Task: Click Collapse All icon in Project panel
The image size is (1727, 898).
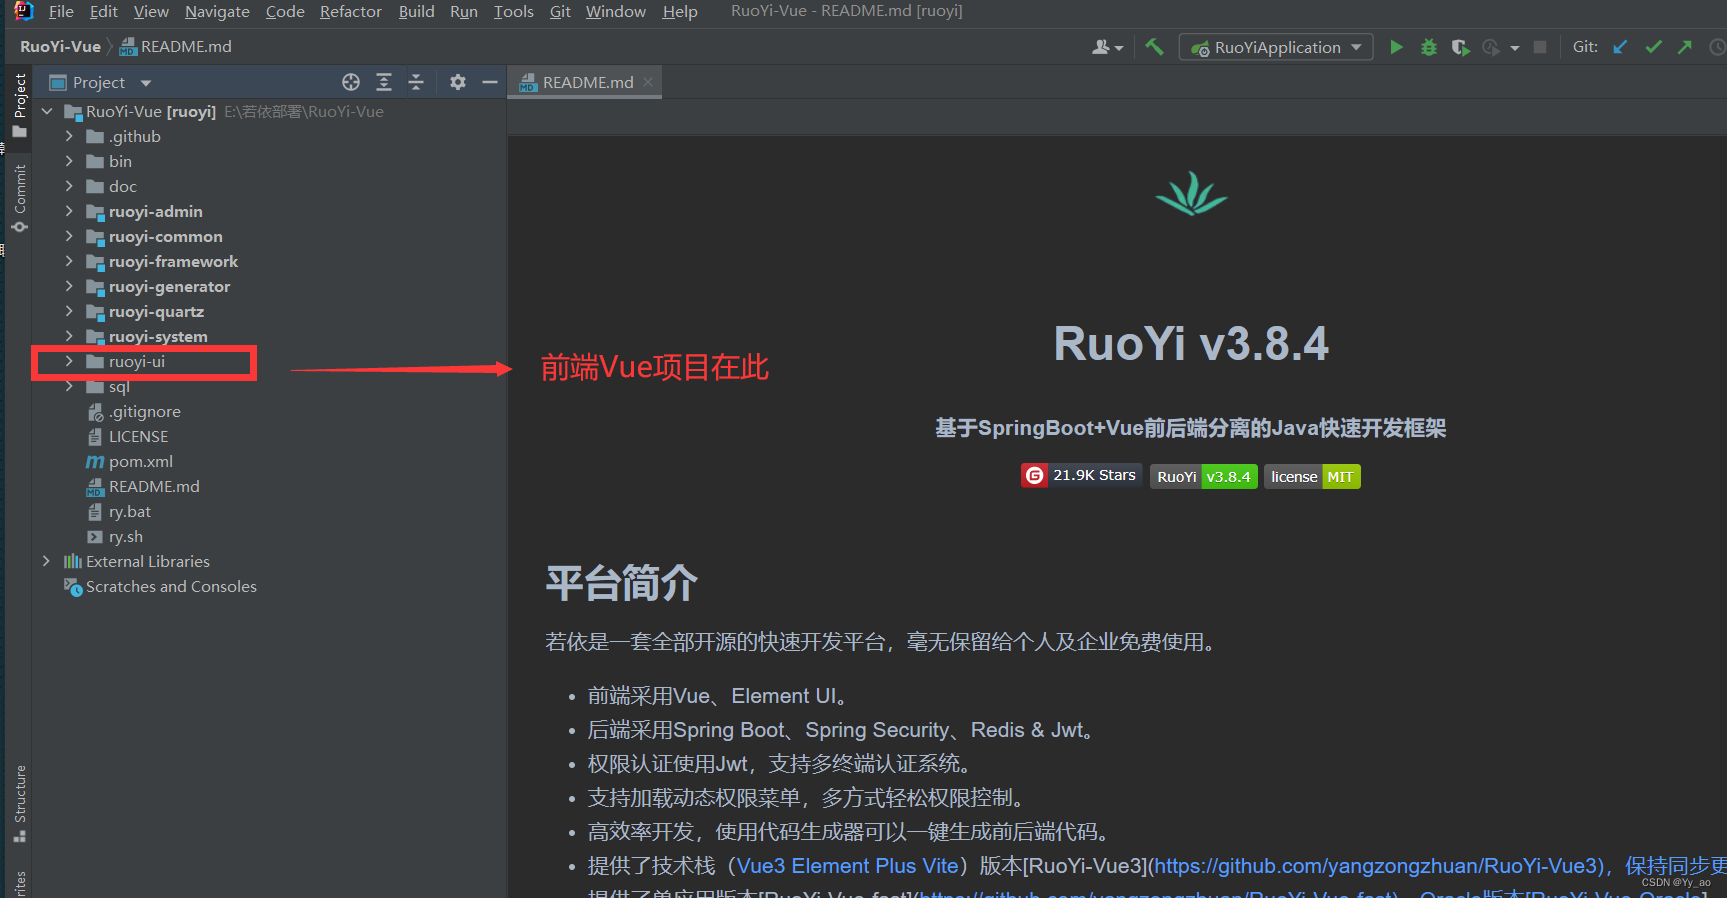Action: coord(416,82)
